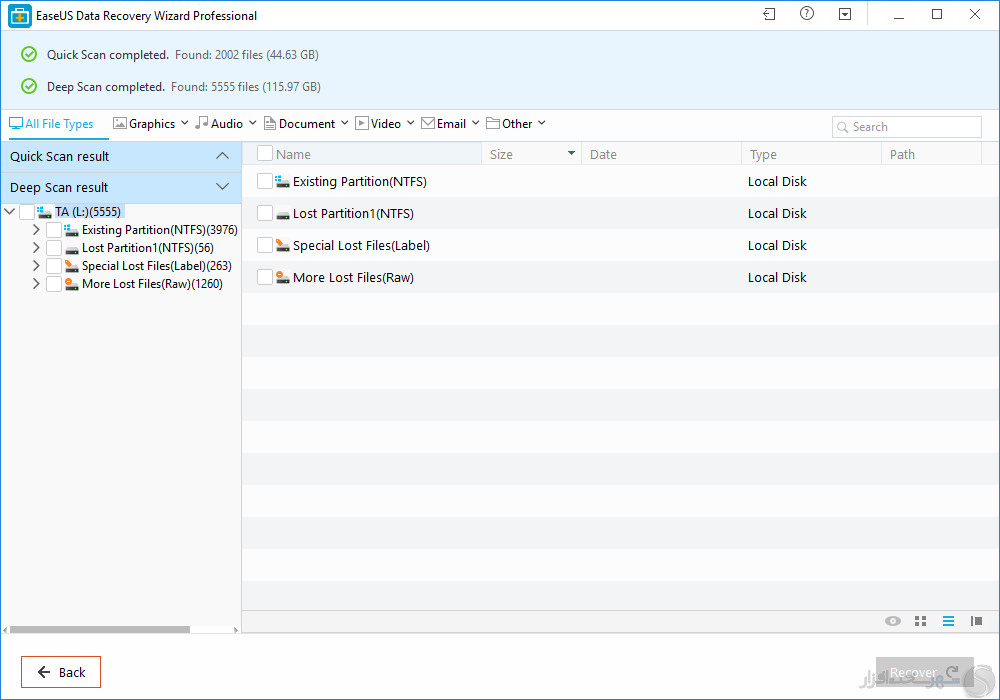Click the Graphics picture icon
The height and width of the screenshot is (700, 1000).
119,123
